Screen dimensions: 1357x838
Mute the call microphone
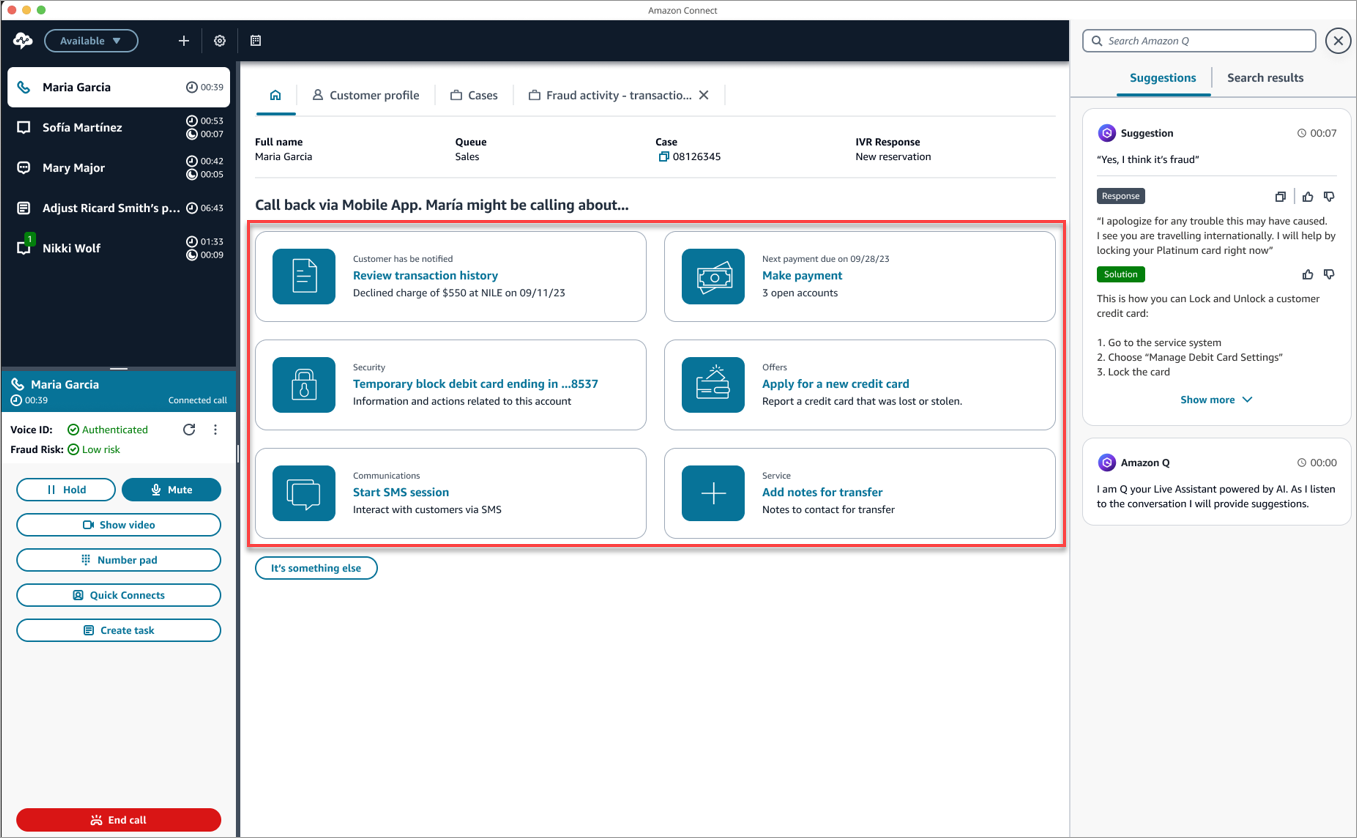[x=171, y=490]
